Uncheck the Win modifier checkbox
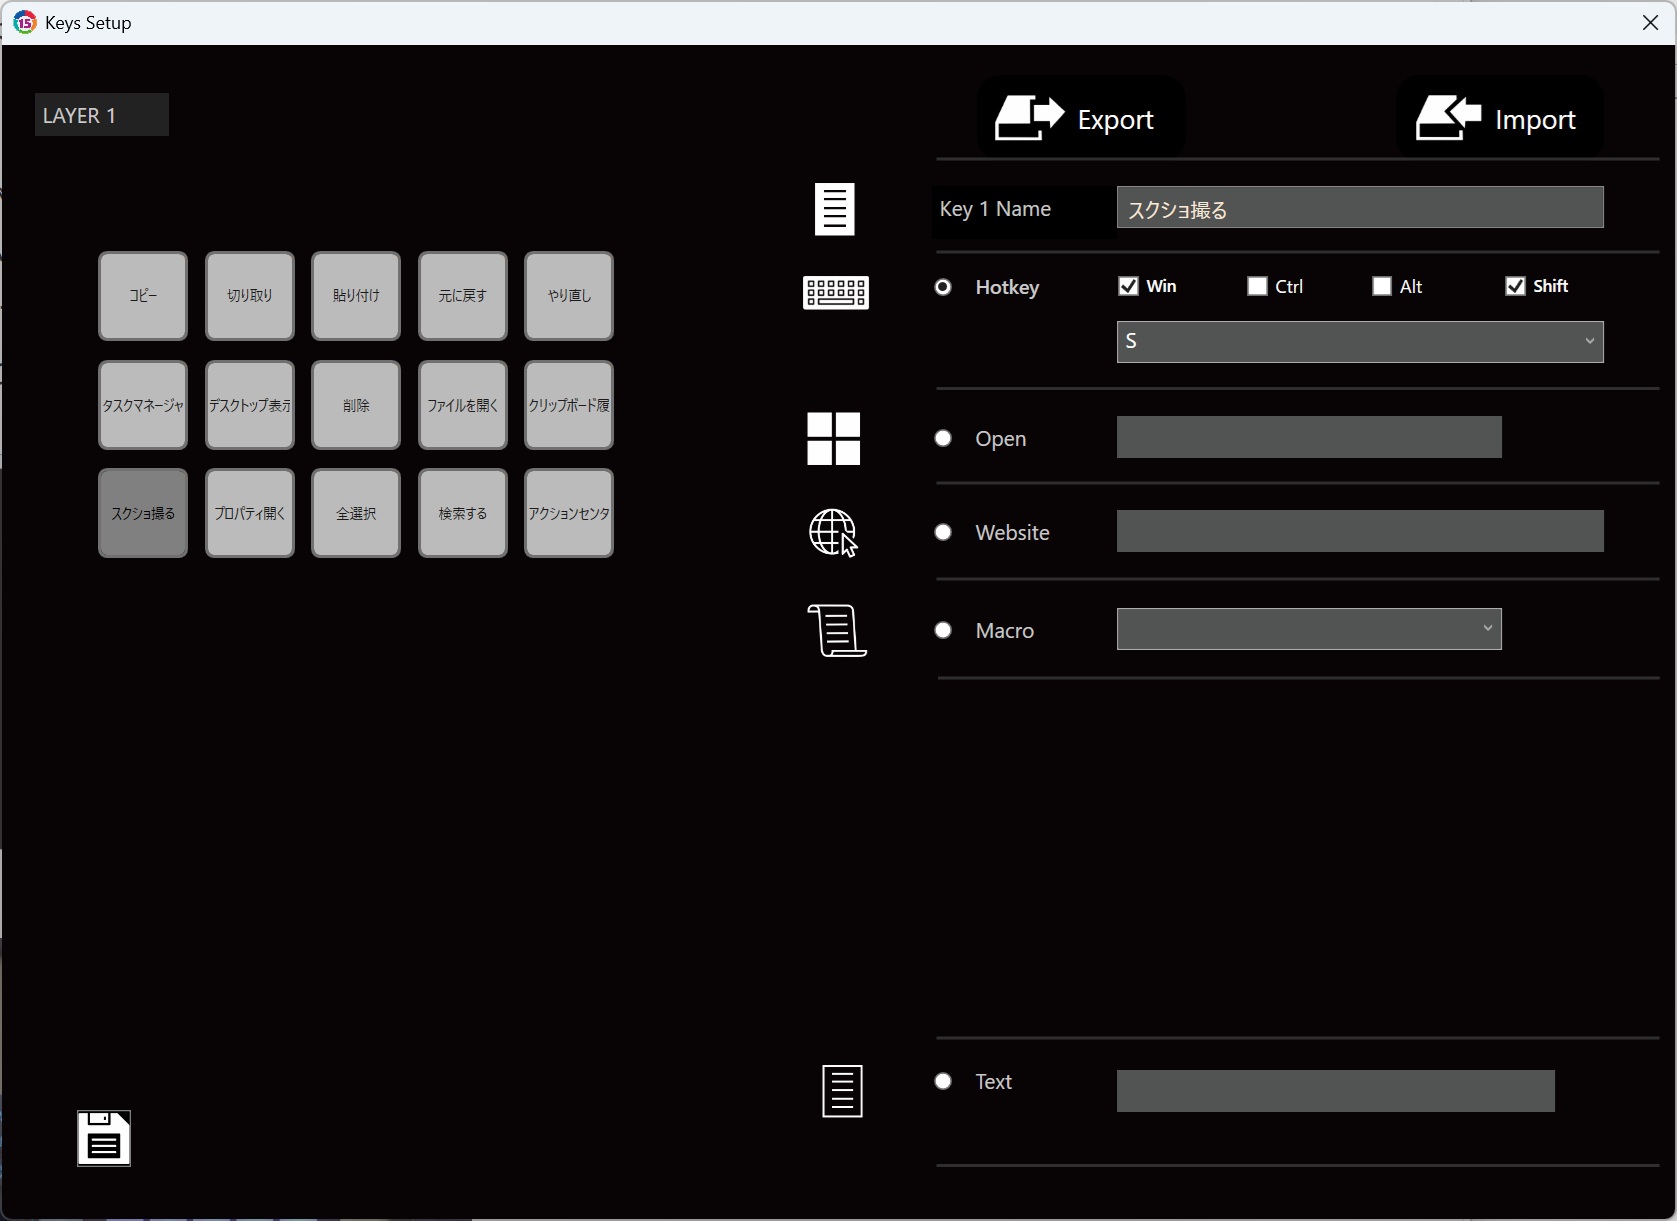Image resolution: width=1677 pixels, height=1221 pixels. pos(1129,287)
